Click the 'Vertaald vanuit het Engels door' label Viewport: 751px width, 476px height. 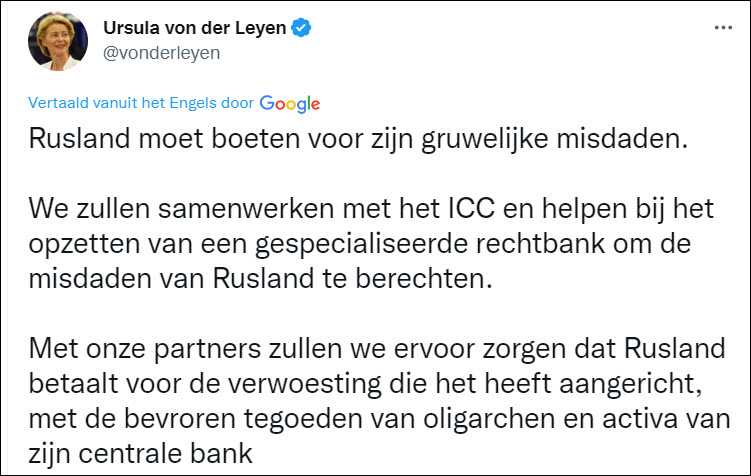click(141, 103)
